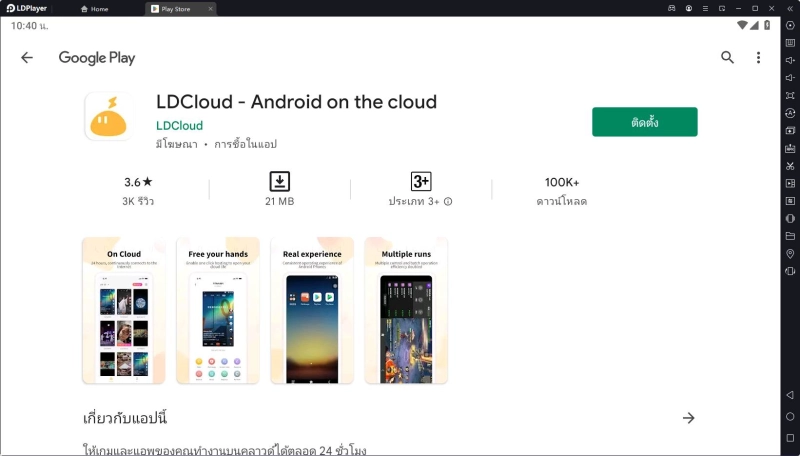Click the 10:40 clock in the status bar
This screenshot has height=456, width=800.
pos(30,26)
